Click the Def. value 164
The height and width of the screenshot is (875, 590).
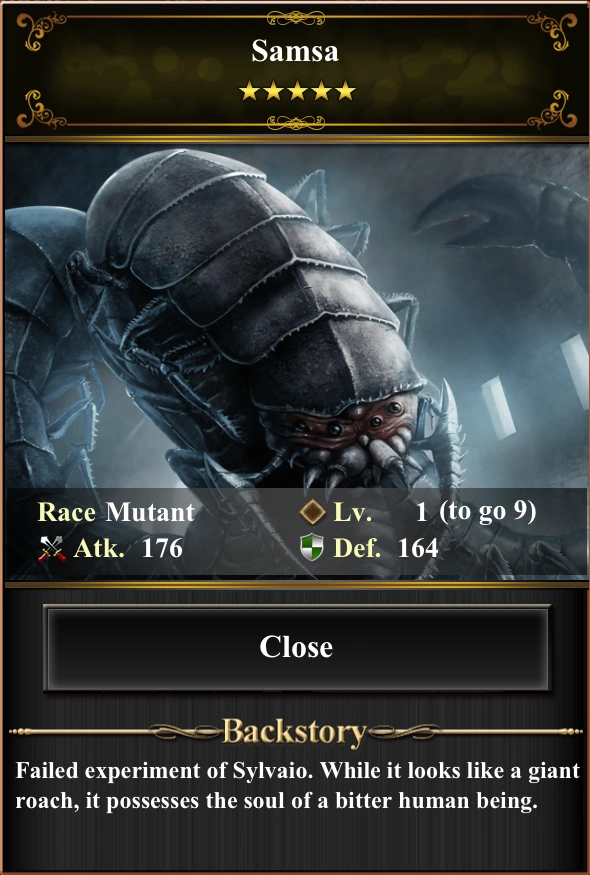click(x=418, y=548)
